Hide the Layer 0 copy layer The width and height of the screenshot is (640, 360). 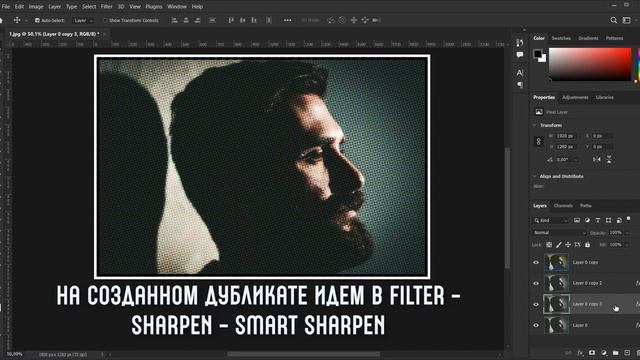click(x=536, y=262)
